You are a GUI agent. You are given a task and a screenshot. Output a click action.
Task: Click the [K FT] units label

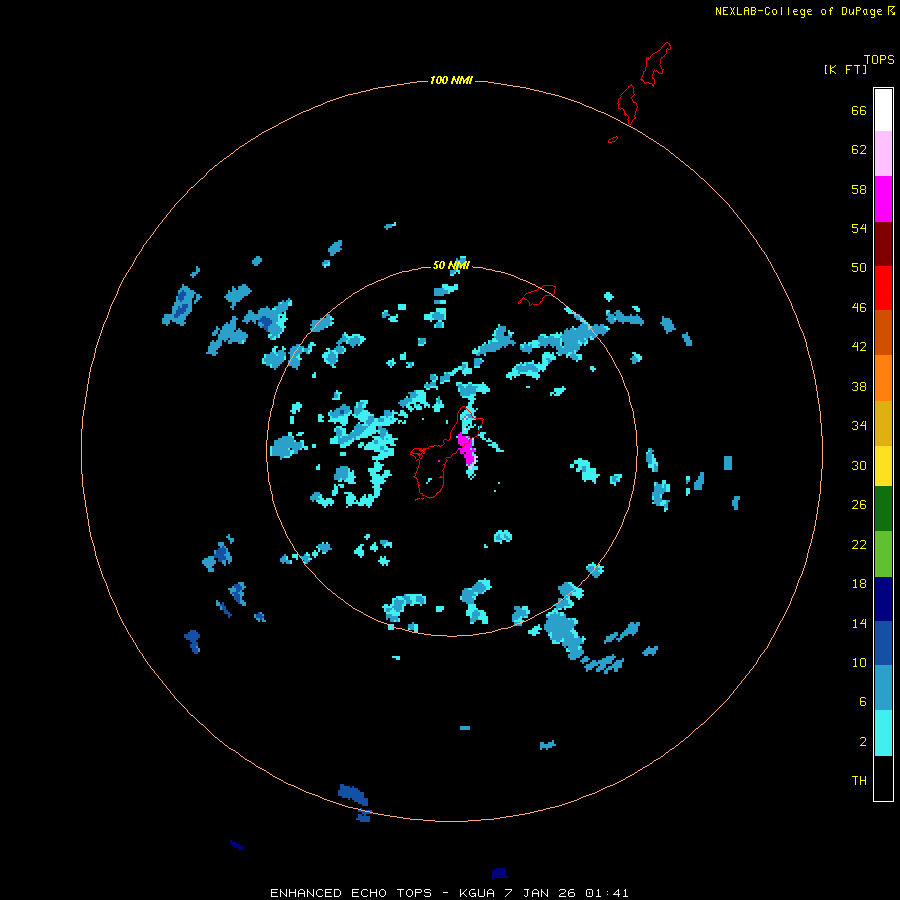pos(845,69)
